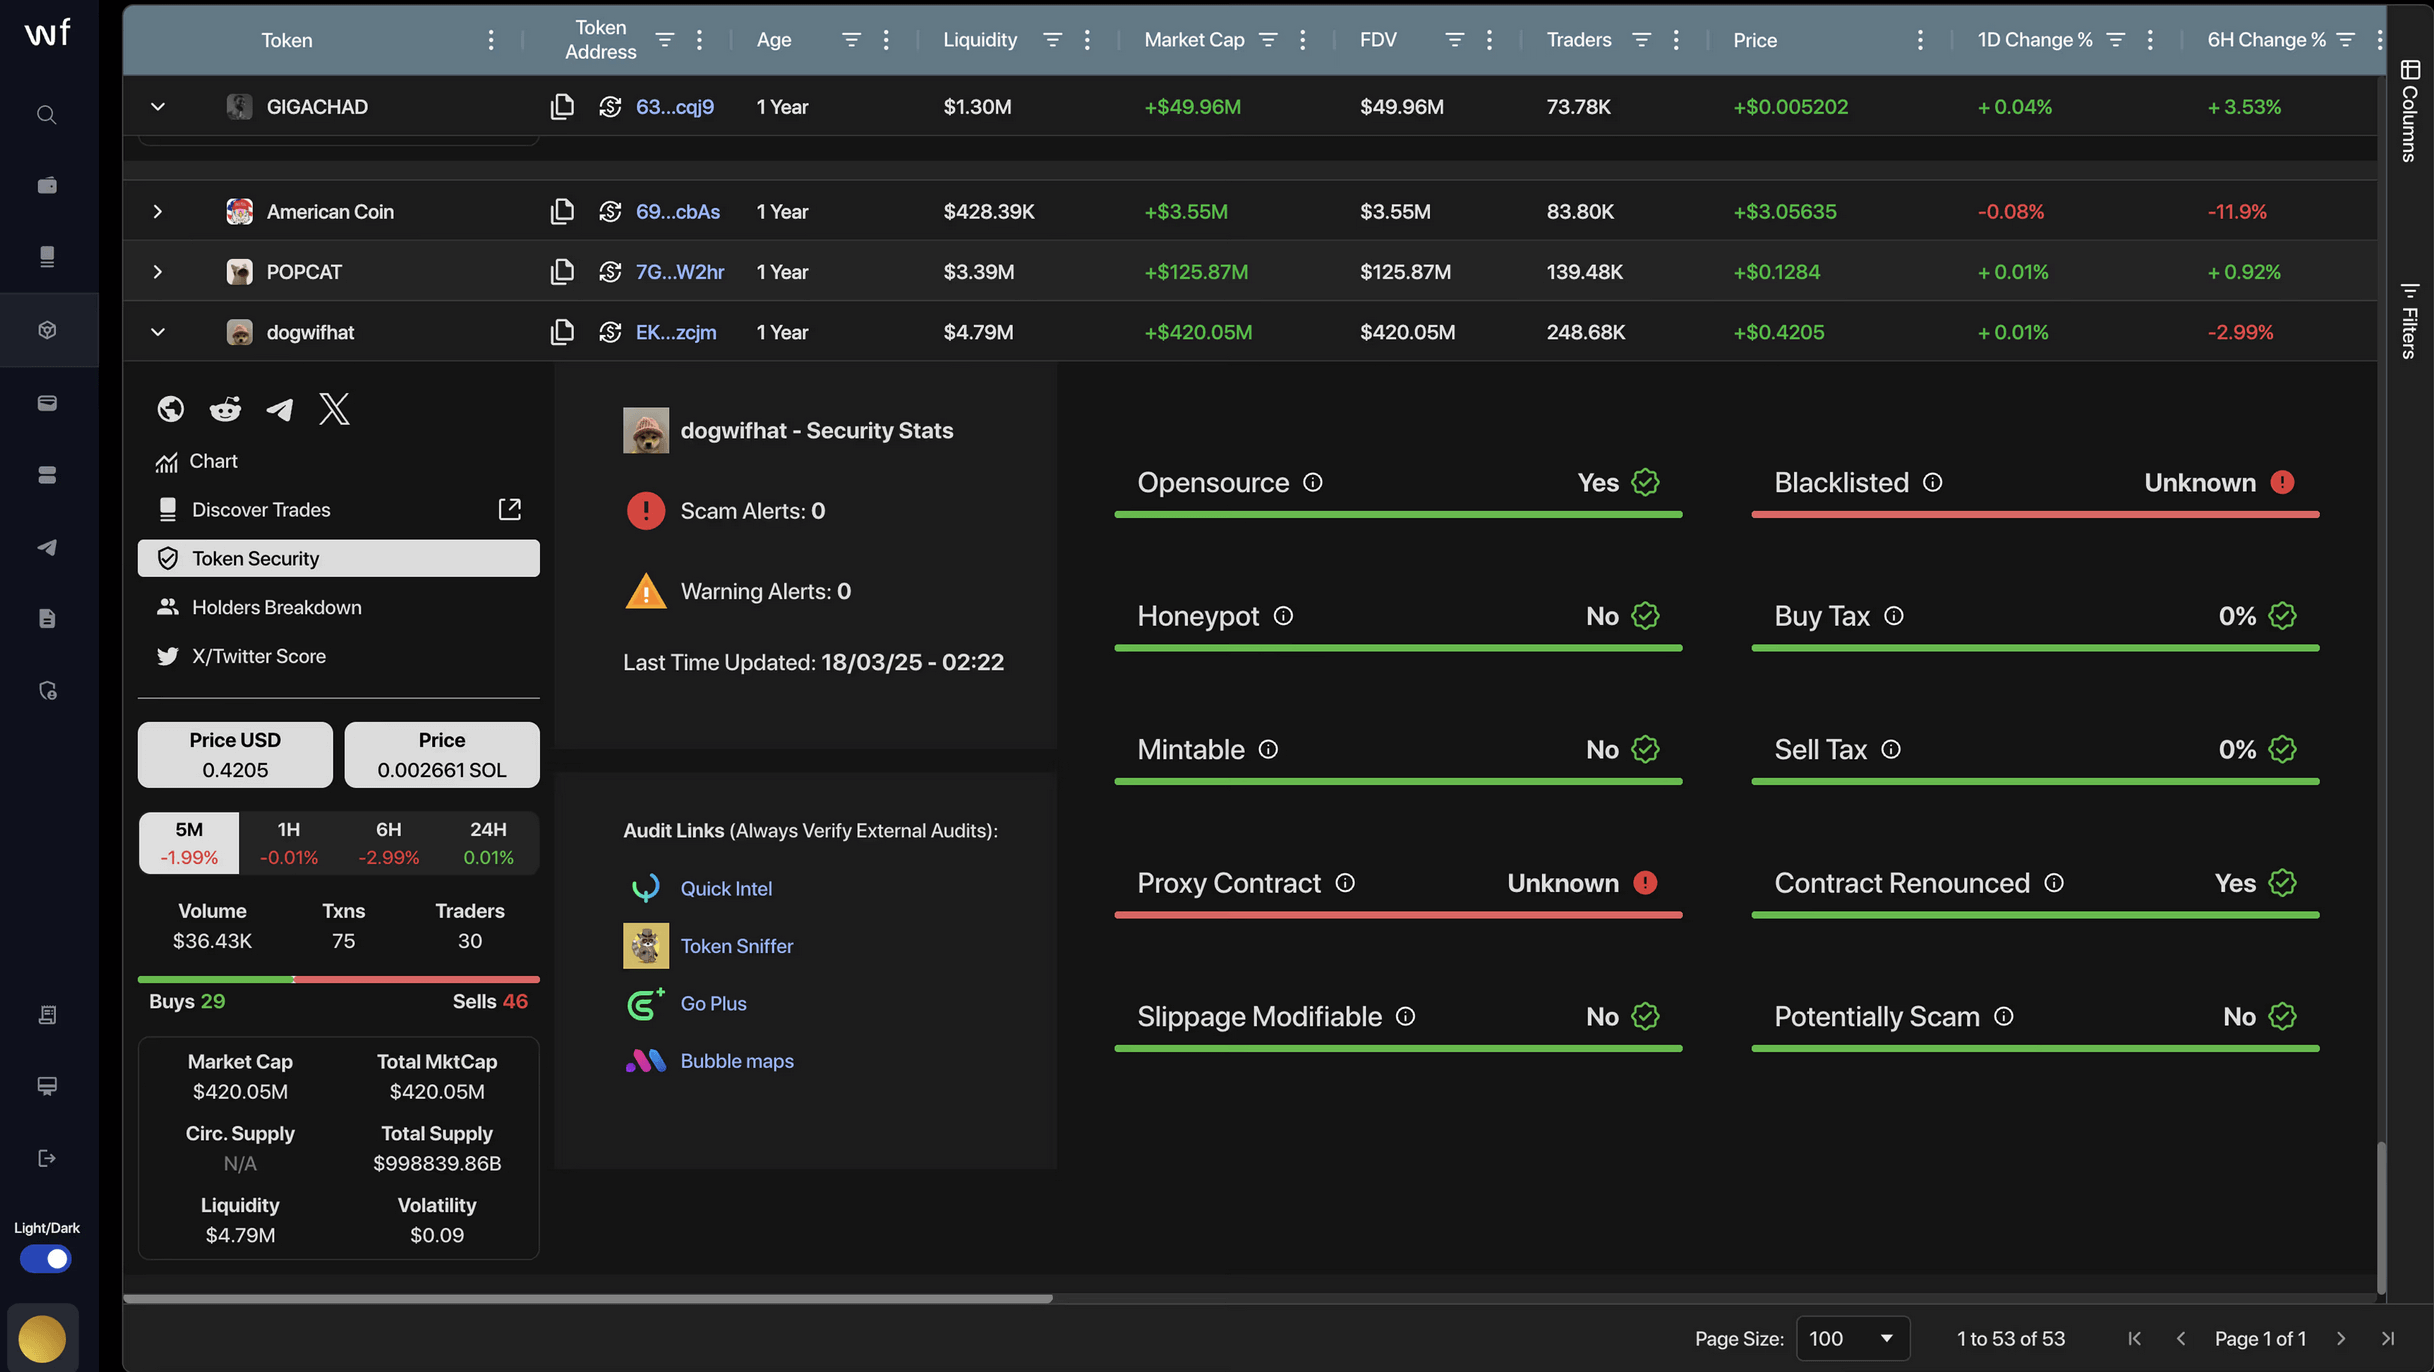Toggle the Light/Dark mode switch

pos(46,1259)
